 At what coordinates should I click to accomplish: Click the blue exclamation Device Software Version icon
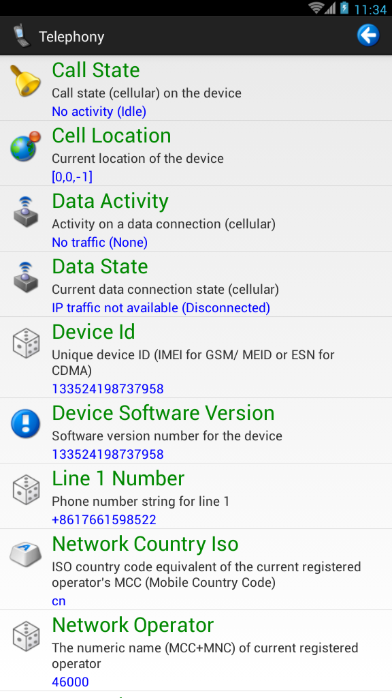pos(25,423)
